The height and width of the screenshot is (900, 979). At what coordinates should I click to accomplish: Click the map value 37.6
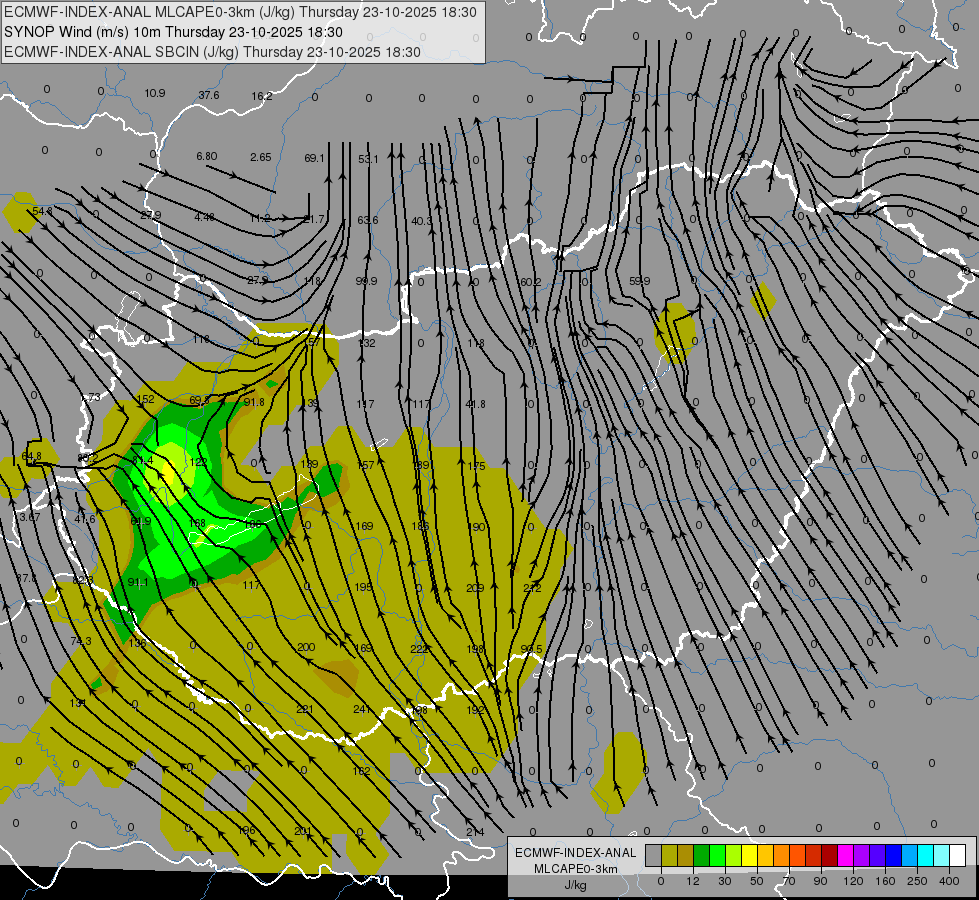209,95
